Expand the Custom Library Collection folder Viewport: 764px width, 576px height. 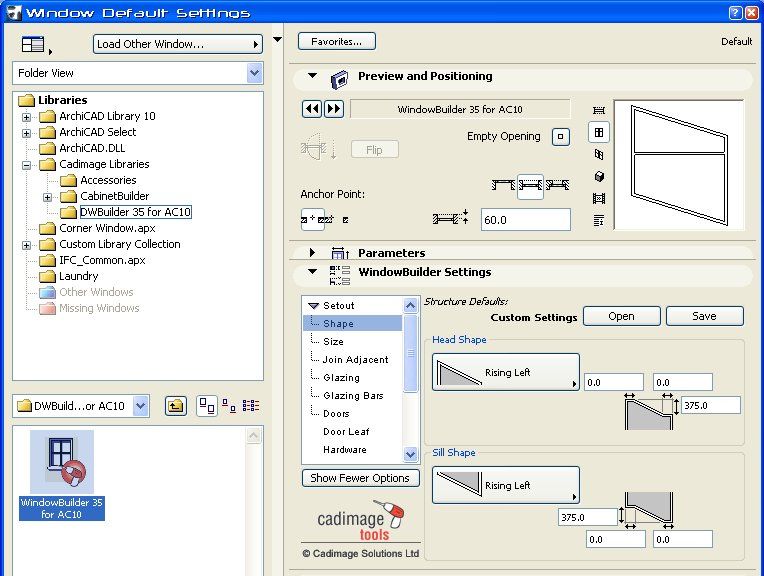(x=26, y=245)
